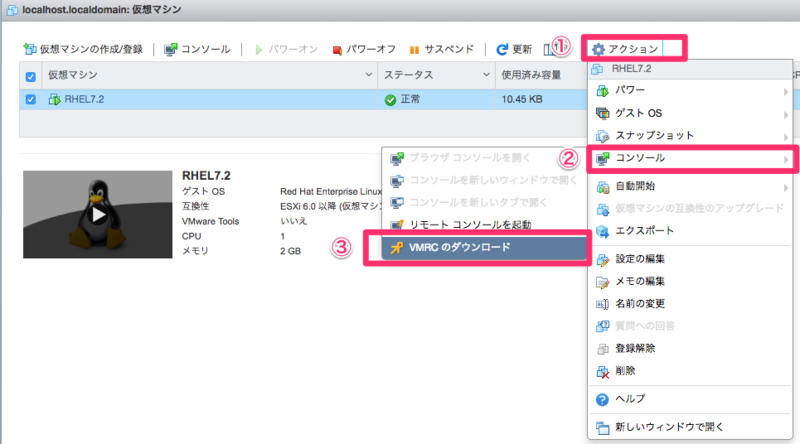Choose 名前の変更 menu entry
This screenshot has width=800, height=444.
click(690, 304)
